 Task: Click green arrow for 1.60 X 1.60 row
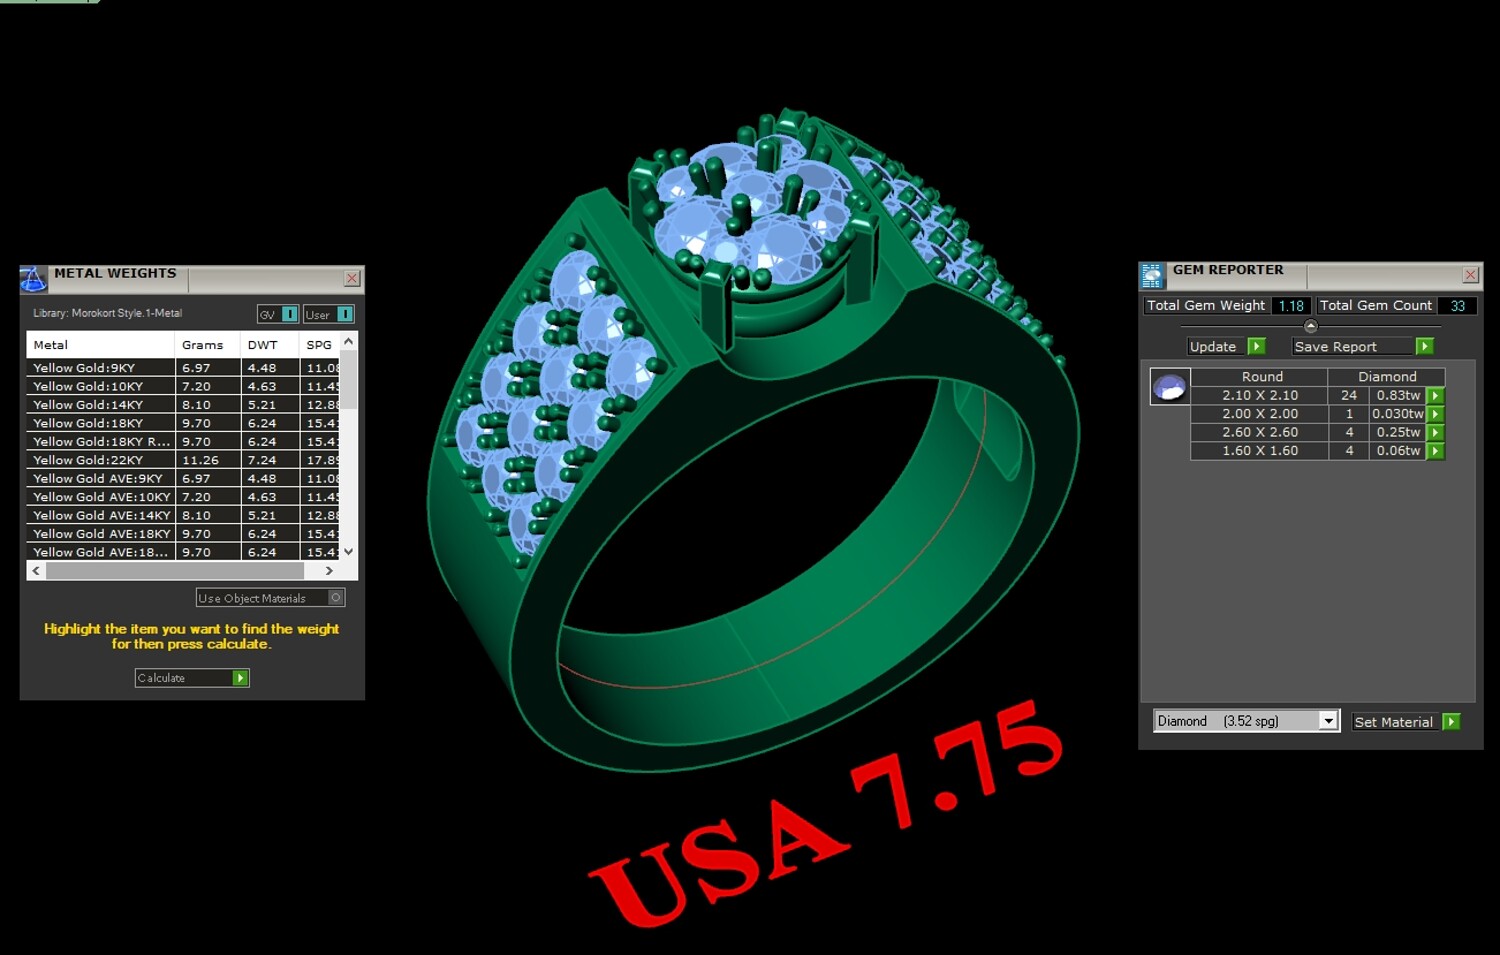(1436, 451)
